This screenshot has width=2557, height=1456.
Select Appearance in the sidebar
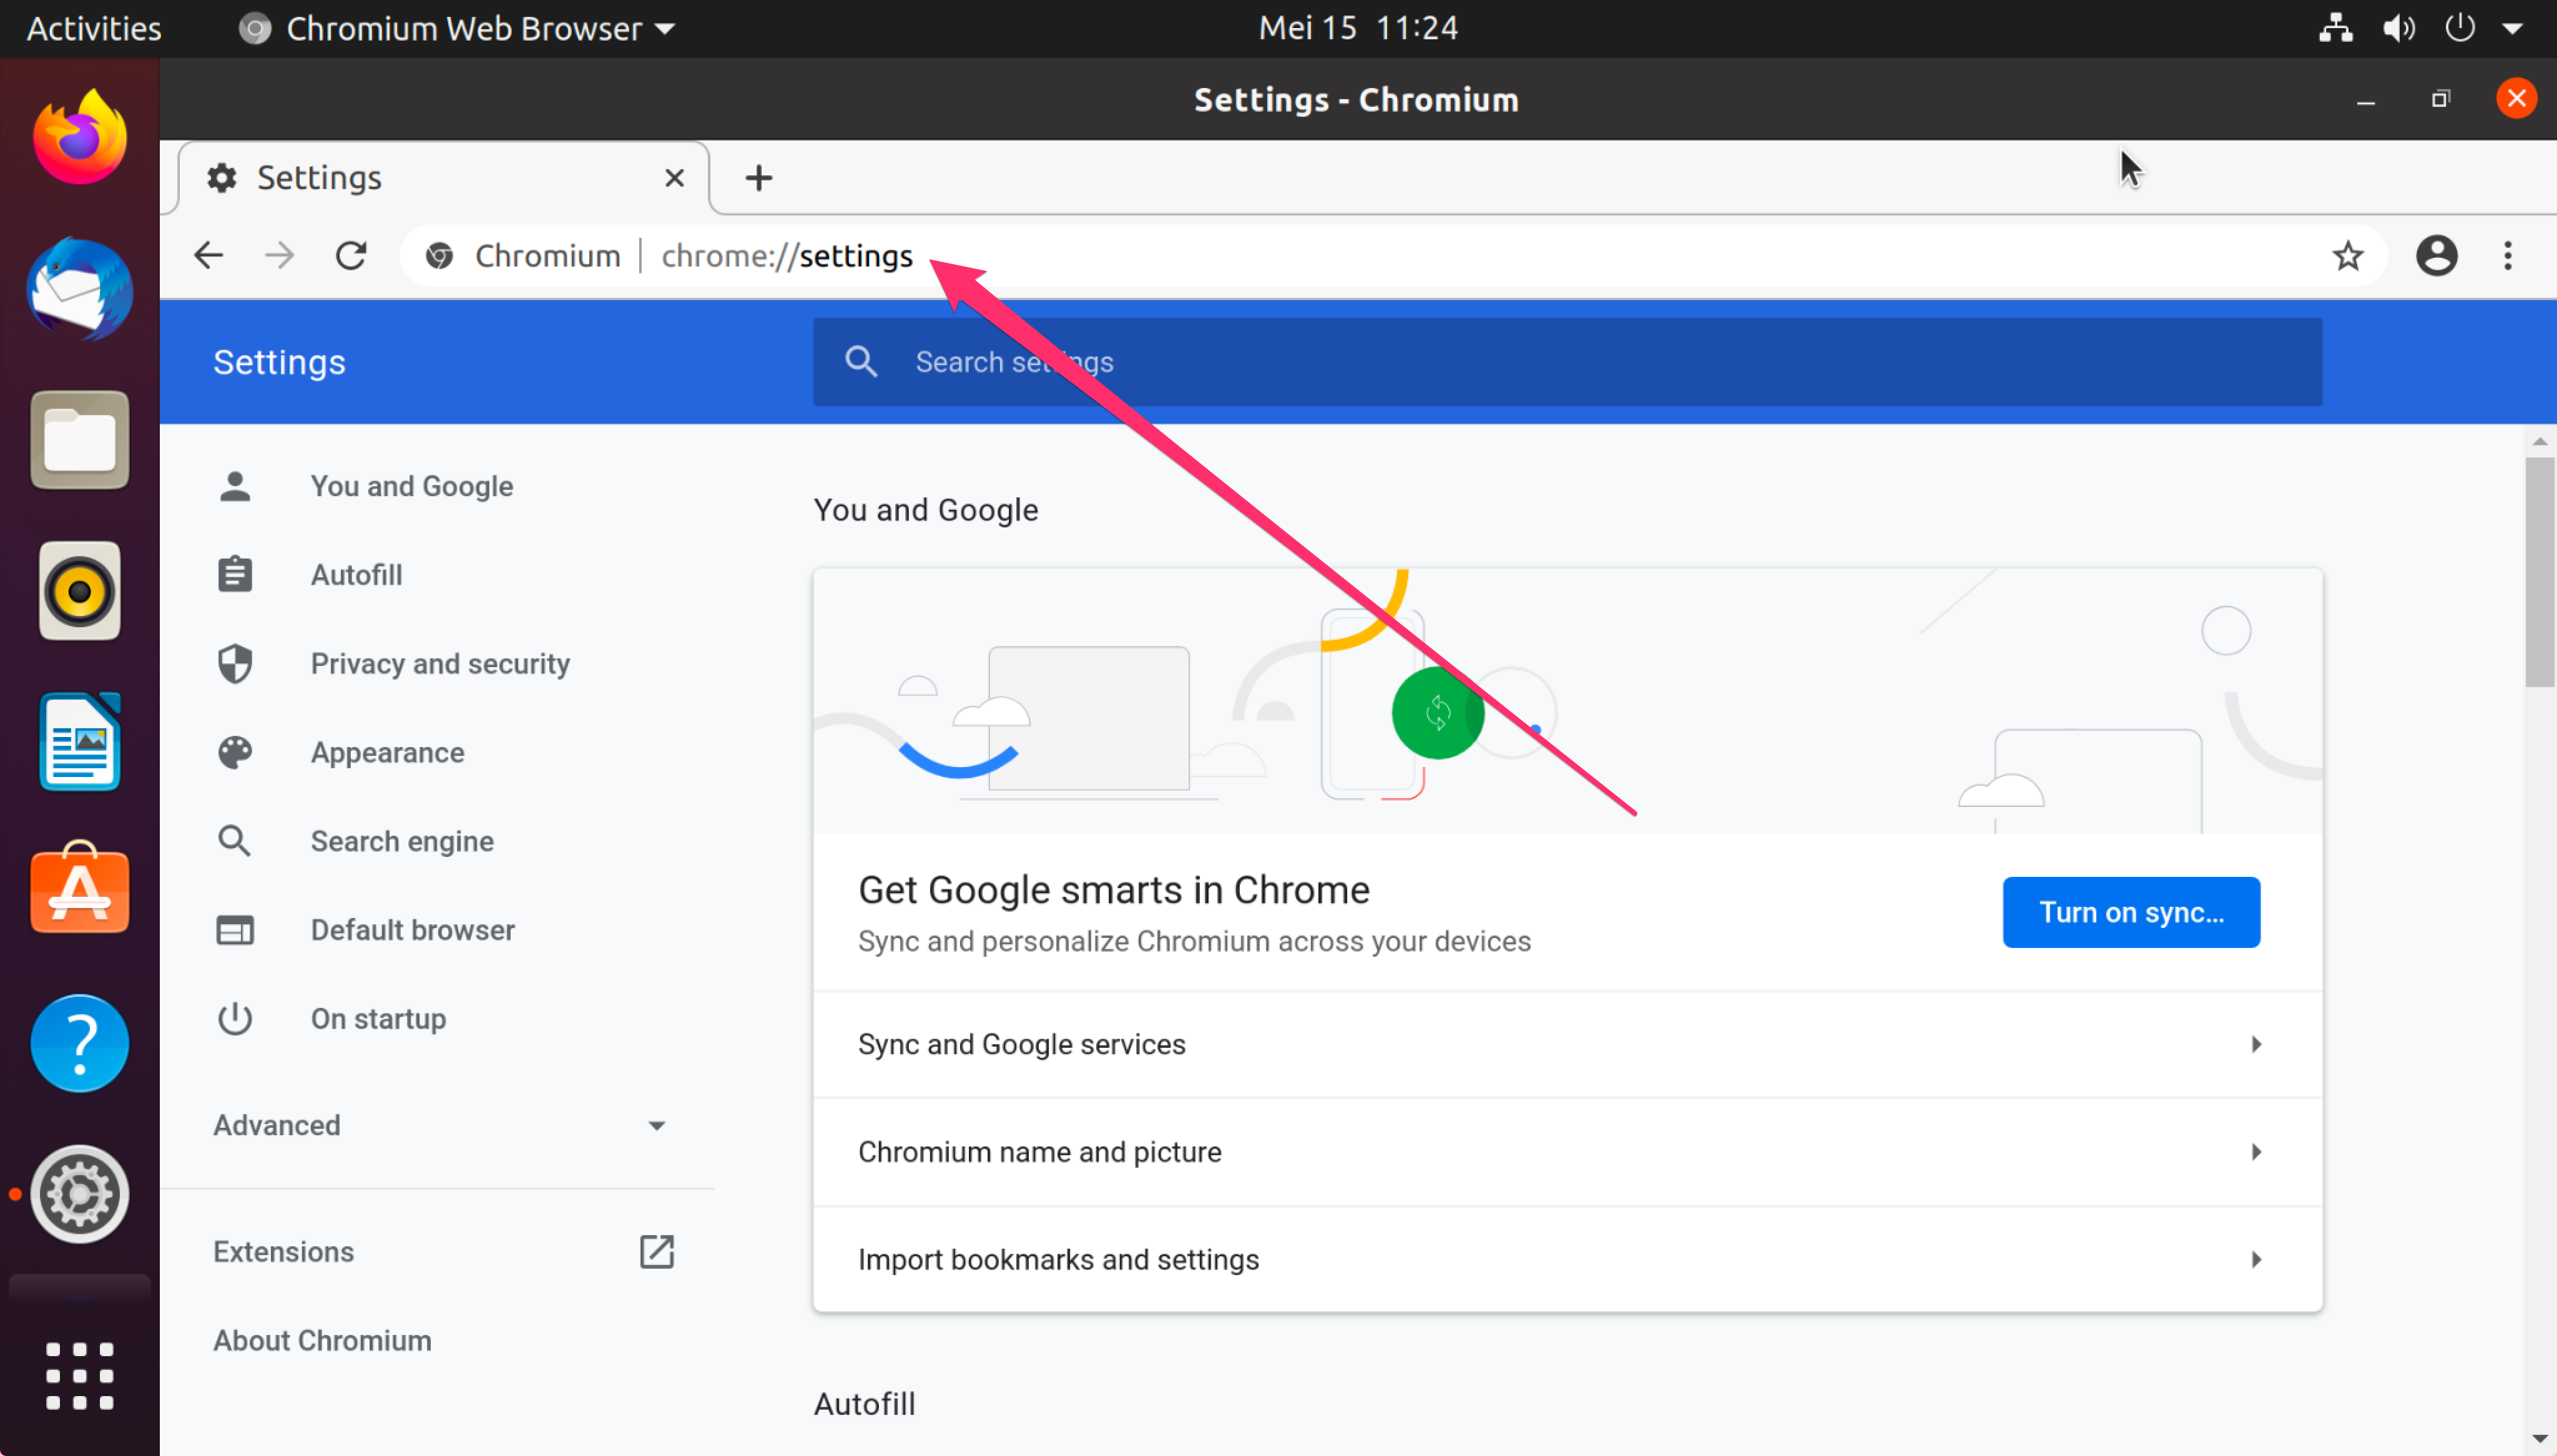pyautogui.click(x=387, y=753)
